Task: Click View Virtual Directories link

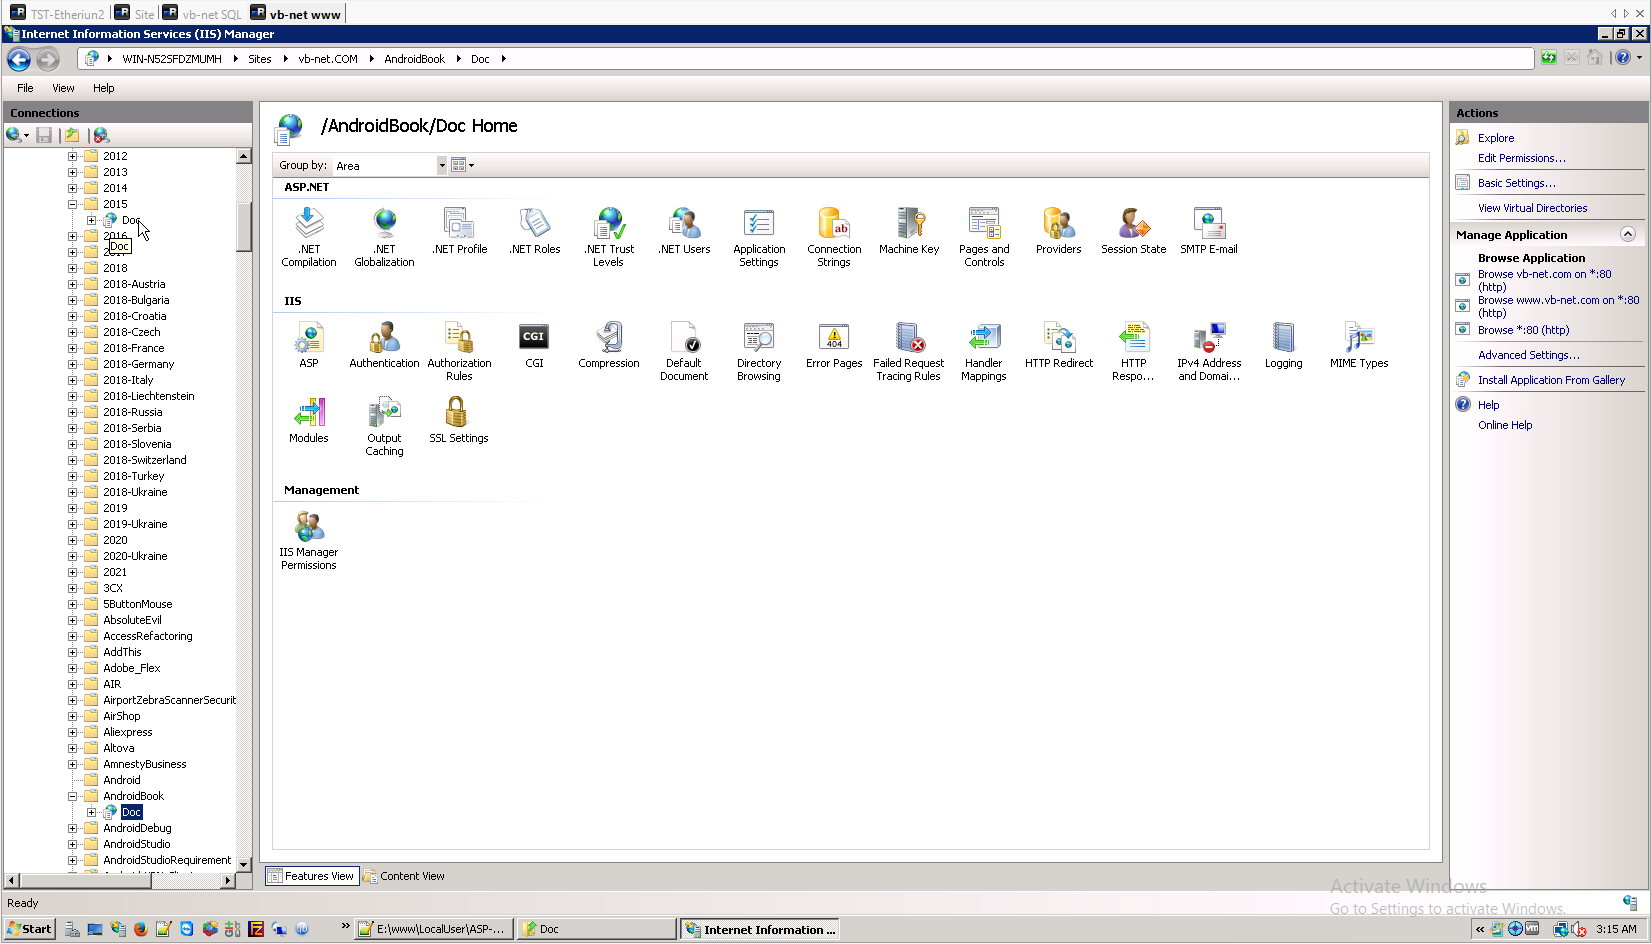Action: click(x=1533, y=208)
